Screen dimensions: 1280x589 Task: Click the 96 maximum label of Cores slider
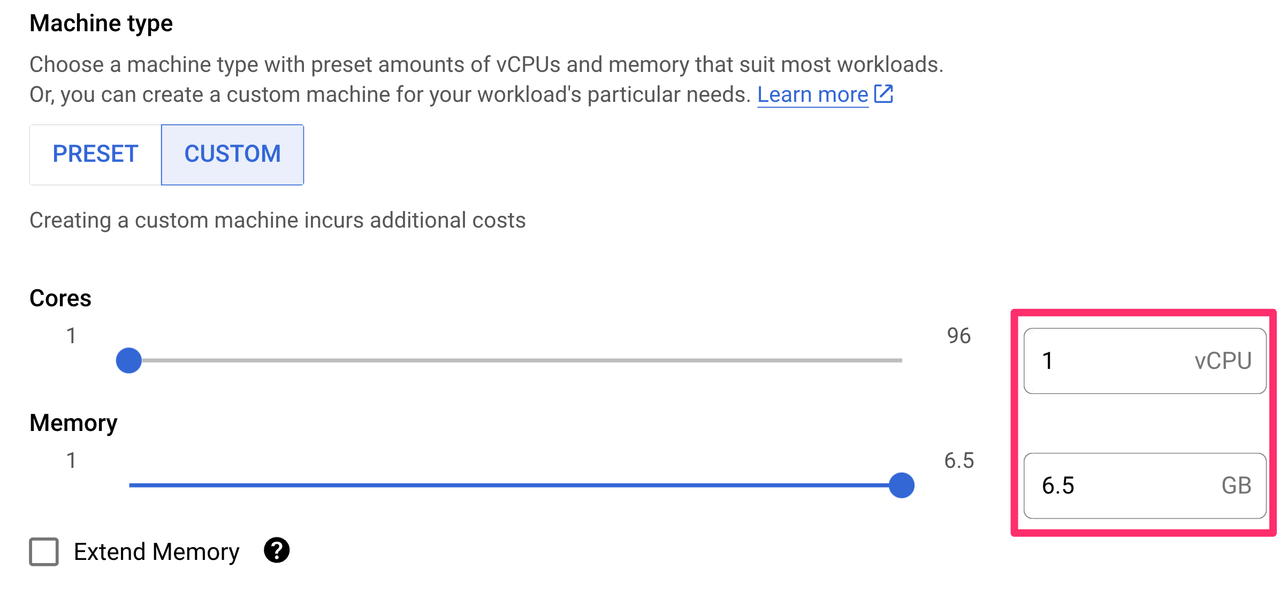click(x=958, y=336)
